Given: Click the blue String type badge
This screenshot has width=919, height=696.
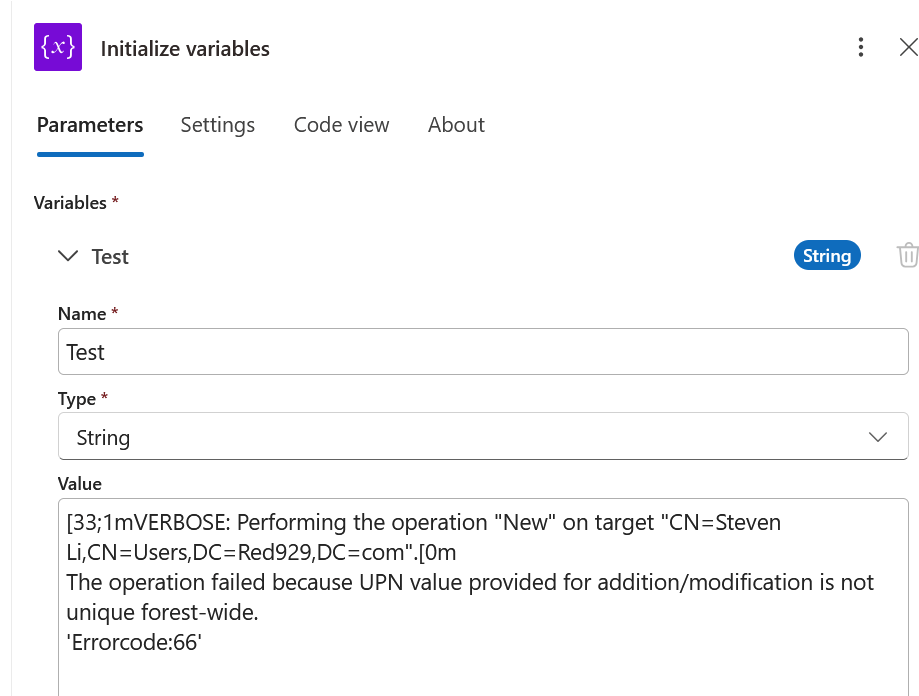Looking at the screenshot, I should [827, 255].
